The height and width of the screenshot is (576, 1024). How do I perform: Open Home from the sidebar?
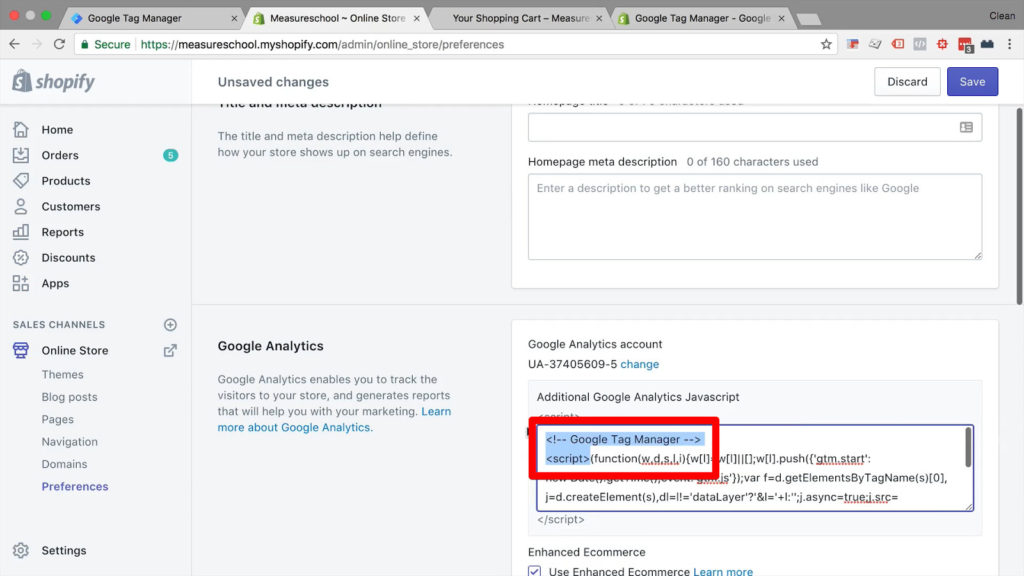coord(57,130)
